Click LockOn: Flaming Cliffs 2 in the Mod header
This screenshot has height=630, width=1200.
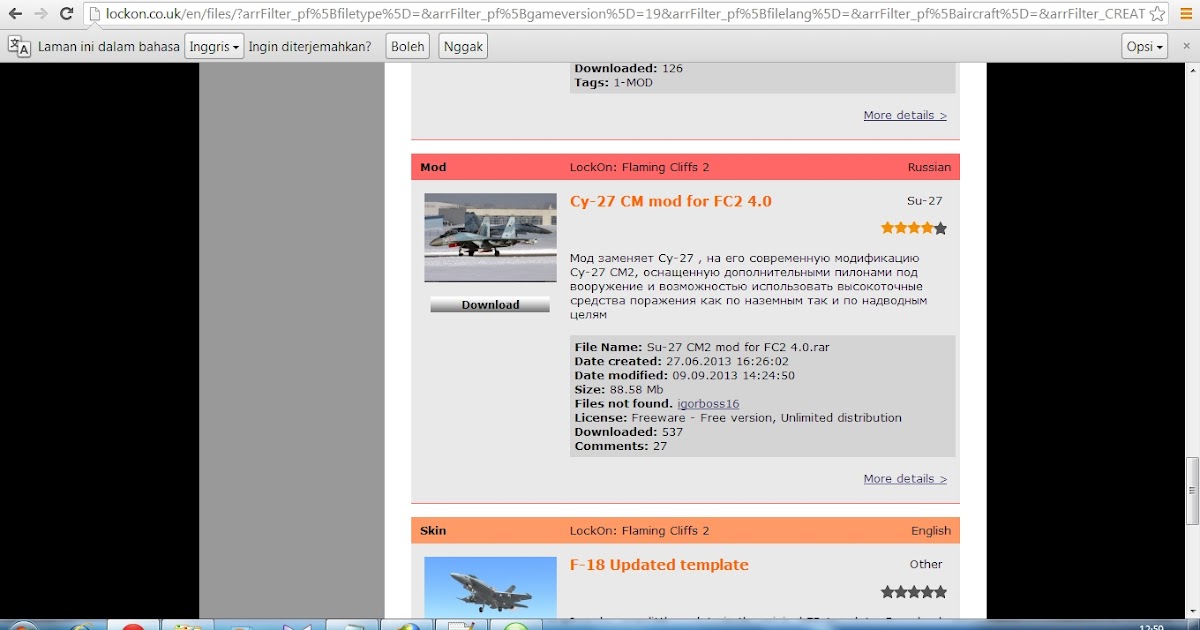tap(639, 167)
